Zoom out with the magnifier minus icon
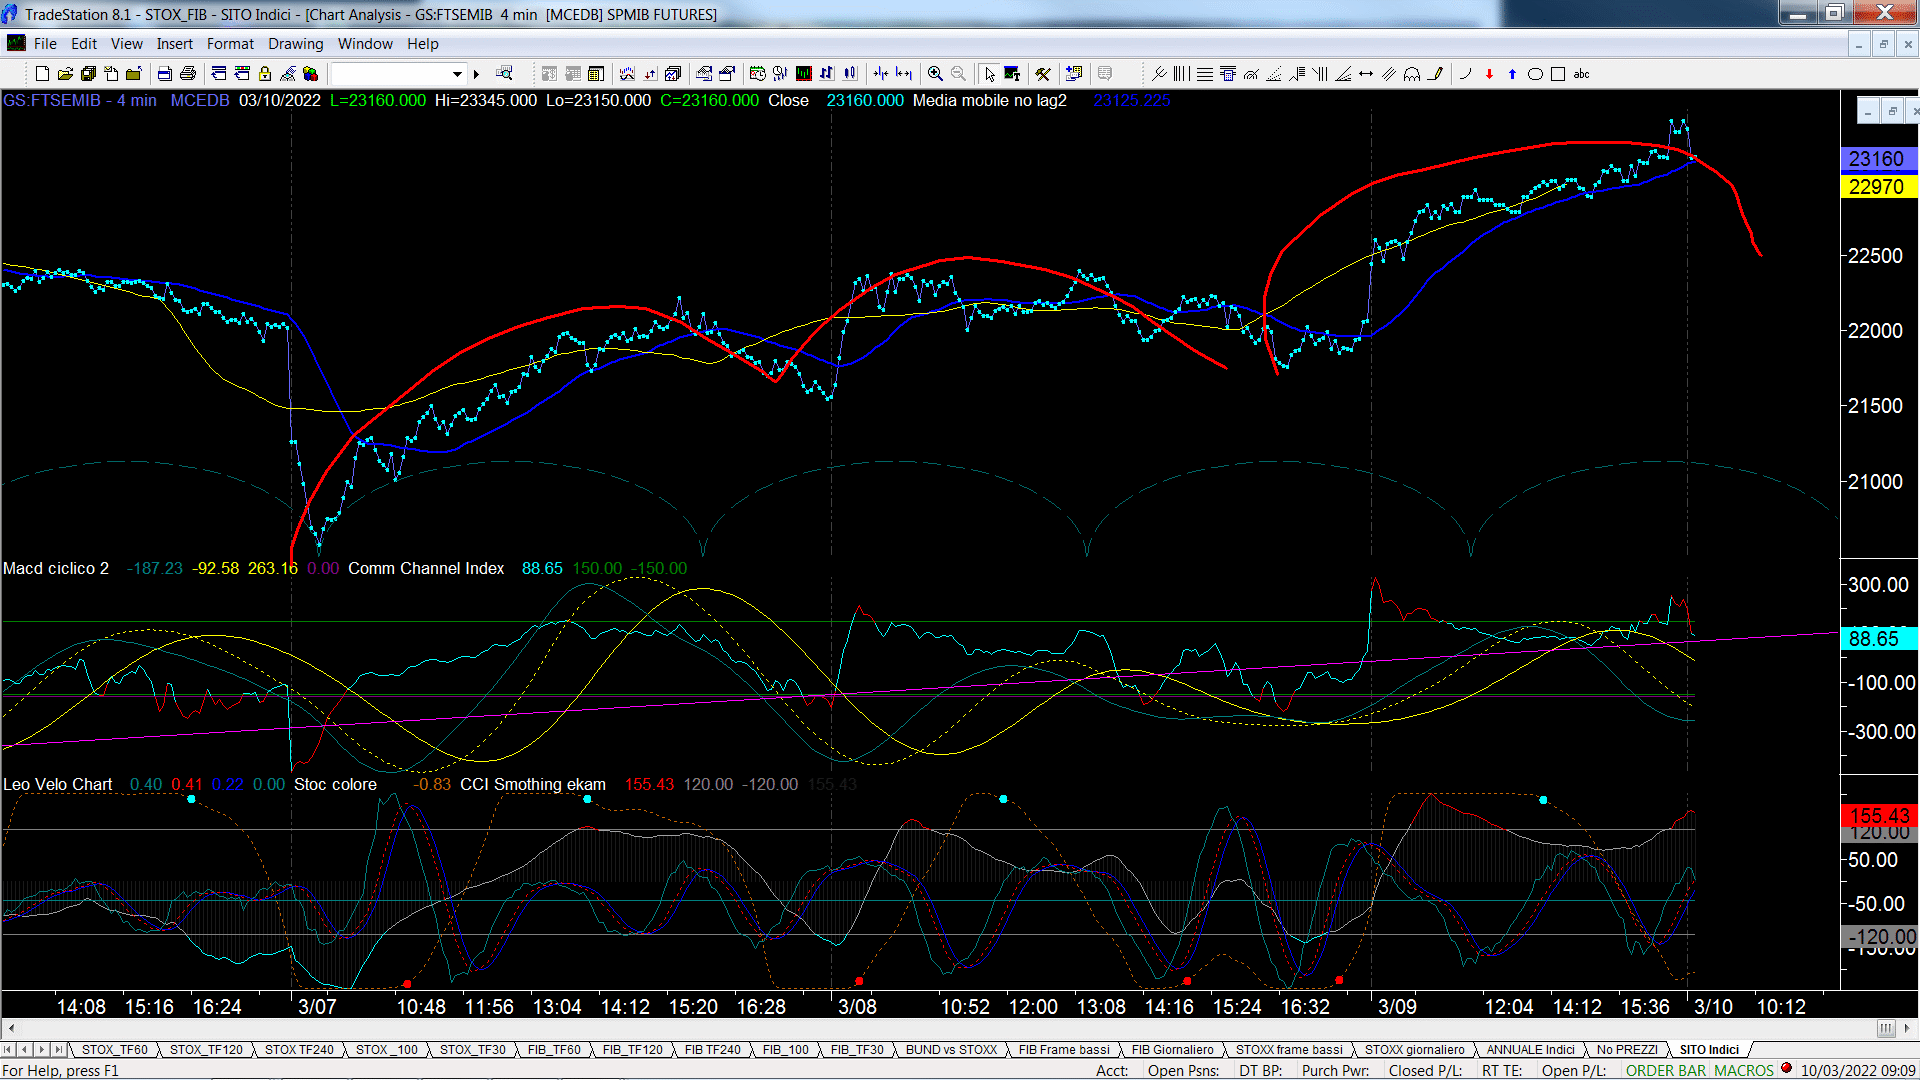 click(958, 74)
